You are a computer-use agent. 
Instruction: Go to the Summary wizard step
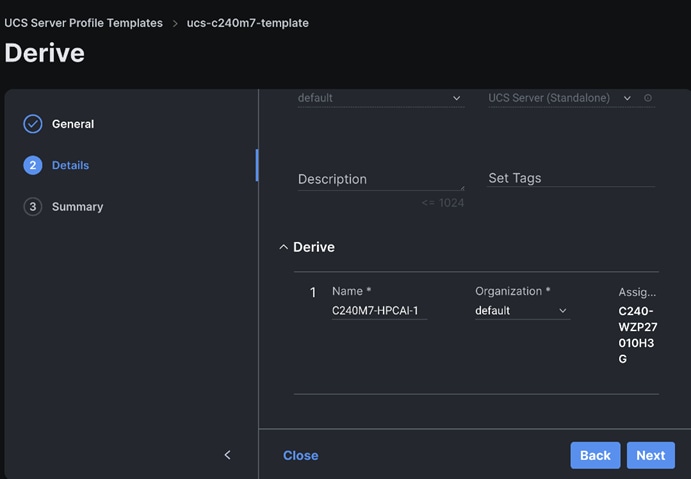click(x=78, y=207)
